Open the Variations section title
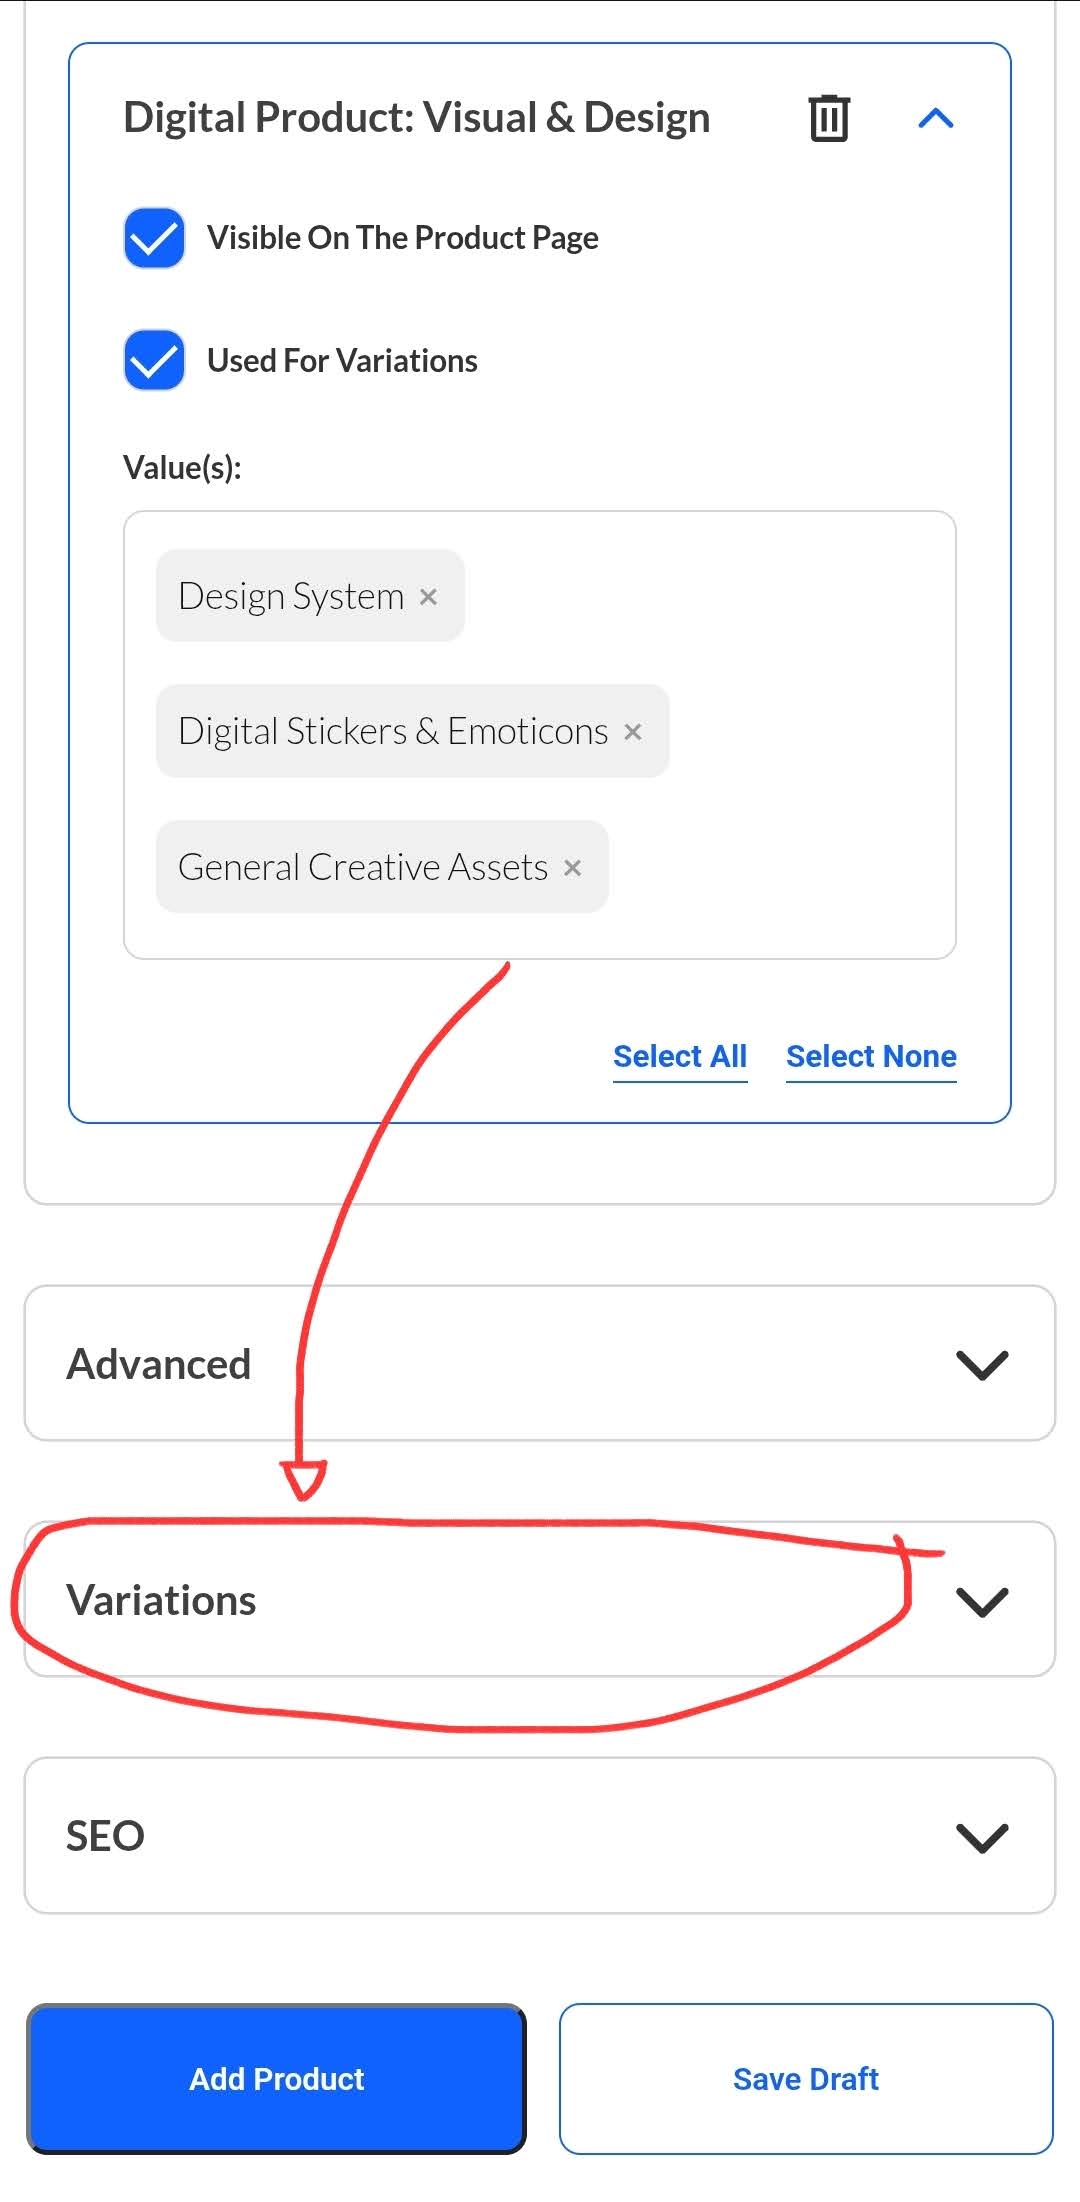 point(161,1601)
